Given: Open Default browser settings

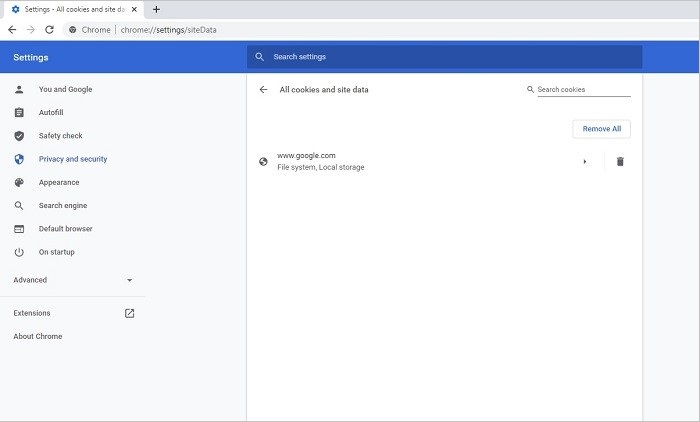Looking at the screenshot, I should (65, 229).
